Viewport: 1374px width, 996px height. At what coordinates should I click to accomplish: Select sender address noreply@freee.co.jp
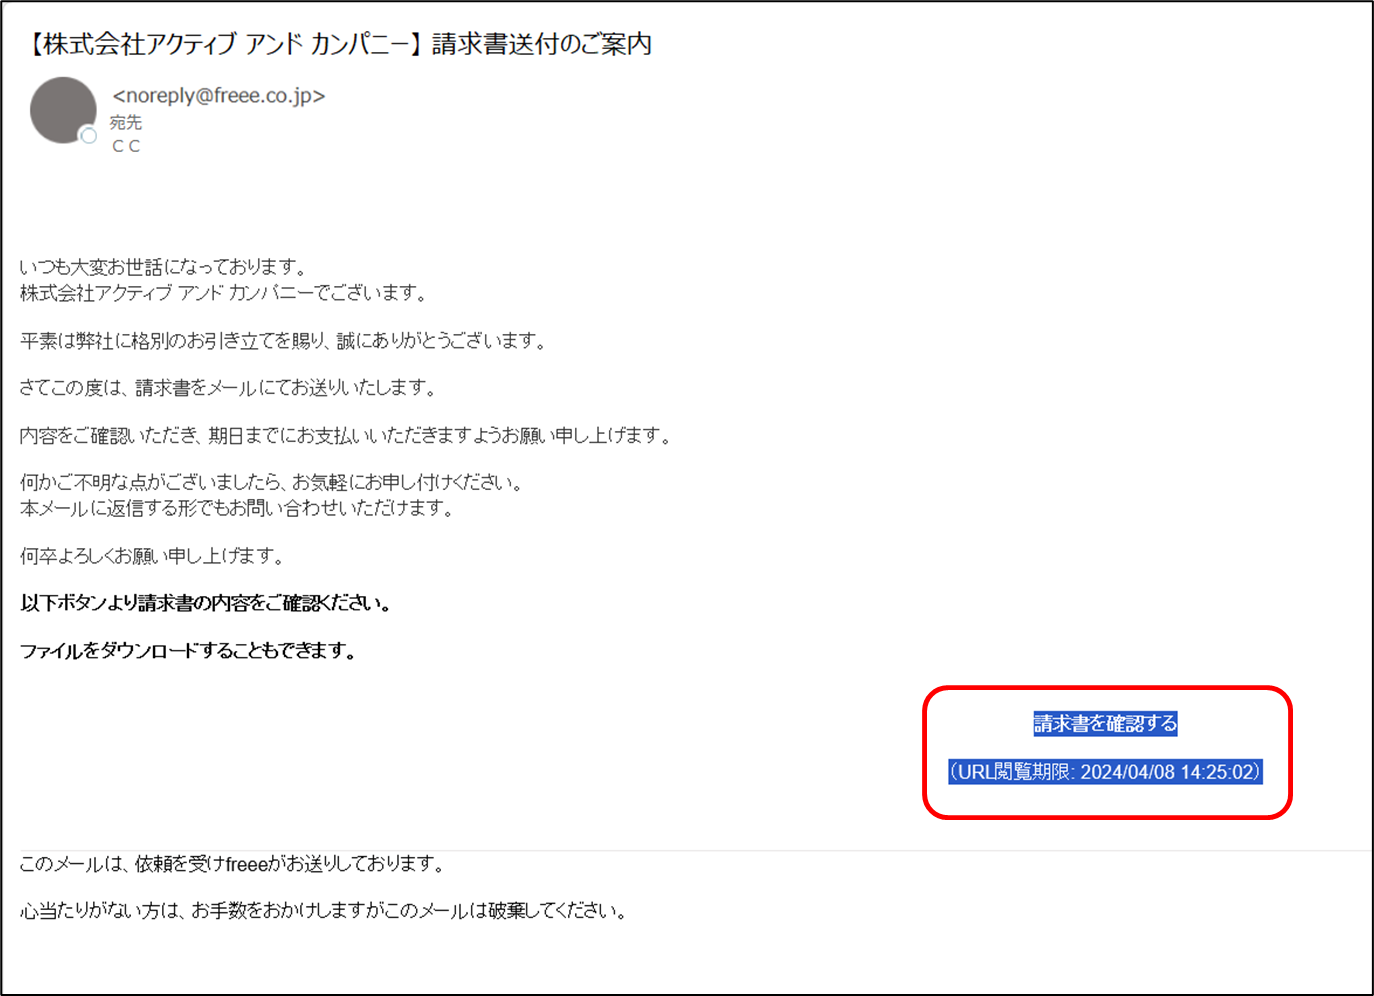pos(219,96)
